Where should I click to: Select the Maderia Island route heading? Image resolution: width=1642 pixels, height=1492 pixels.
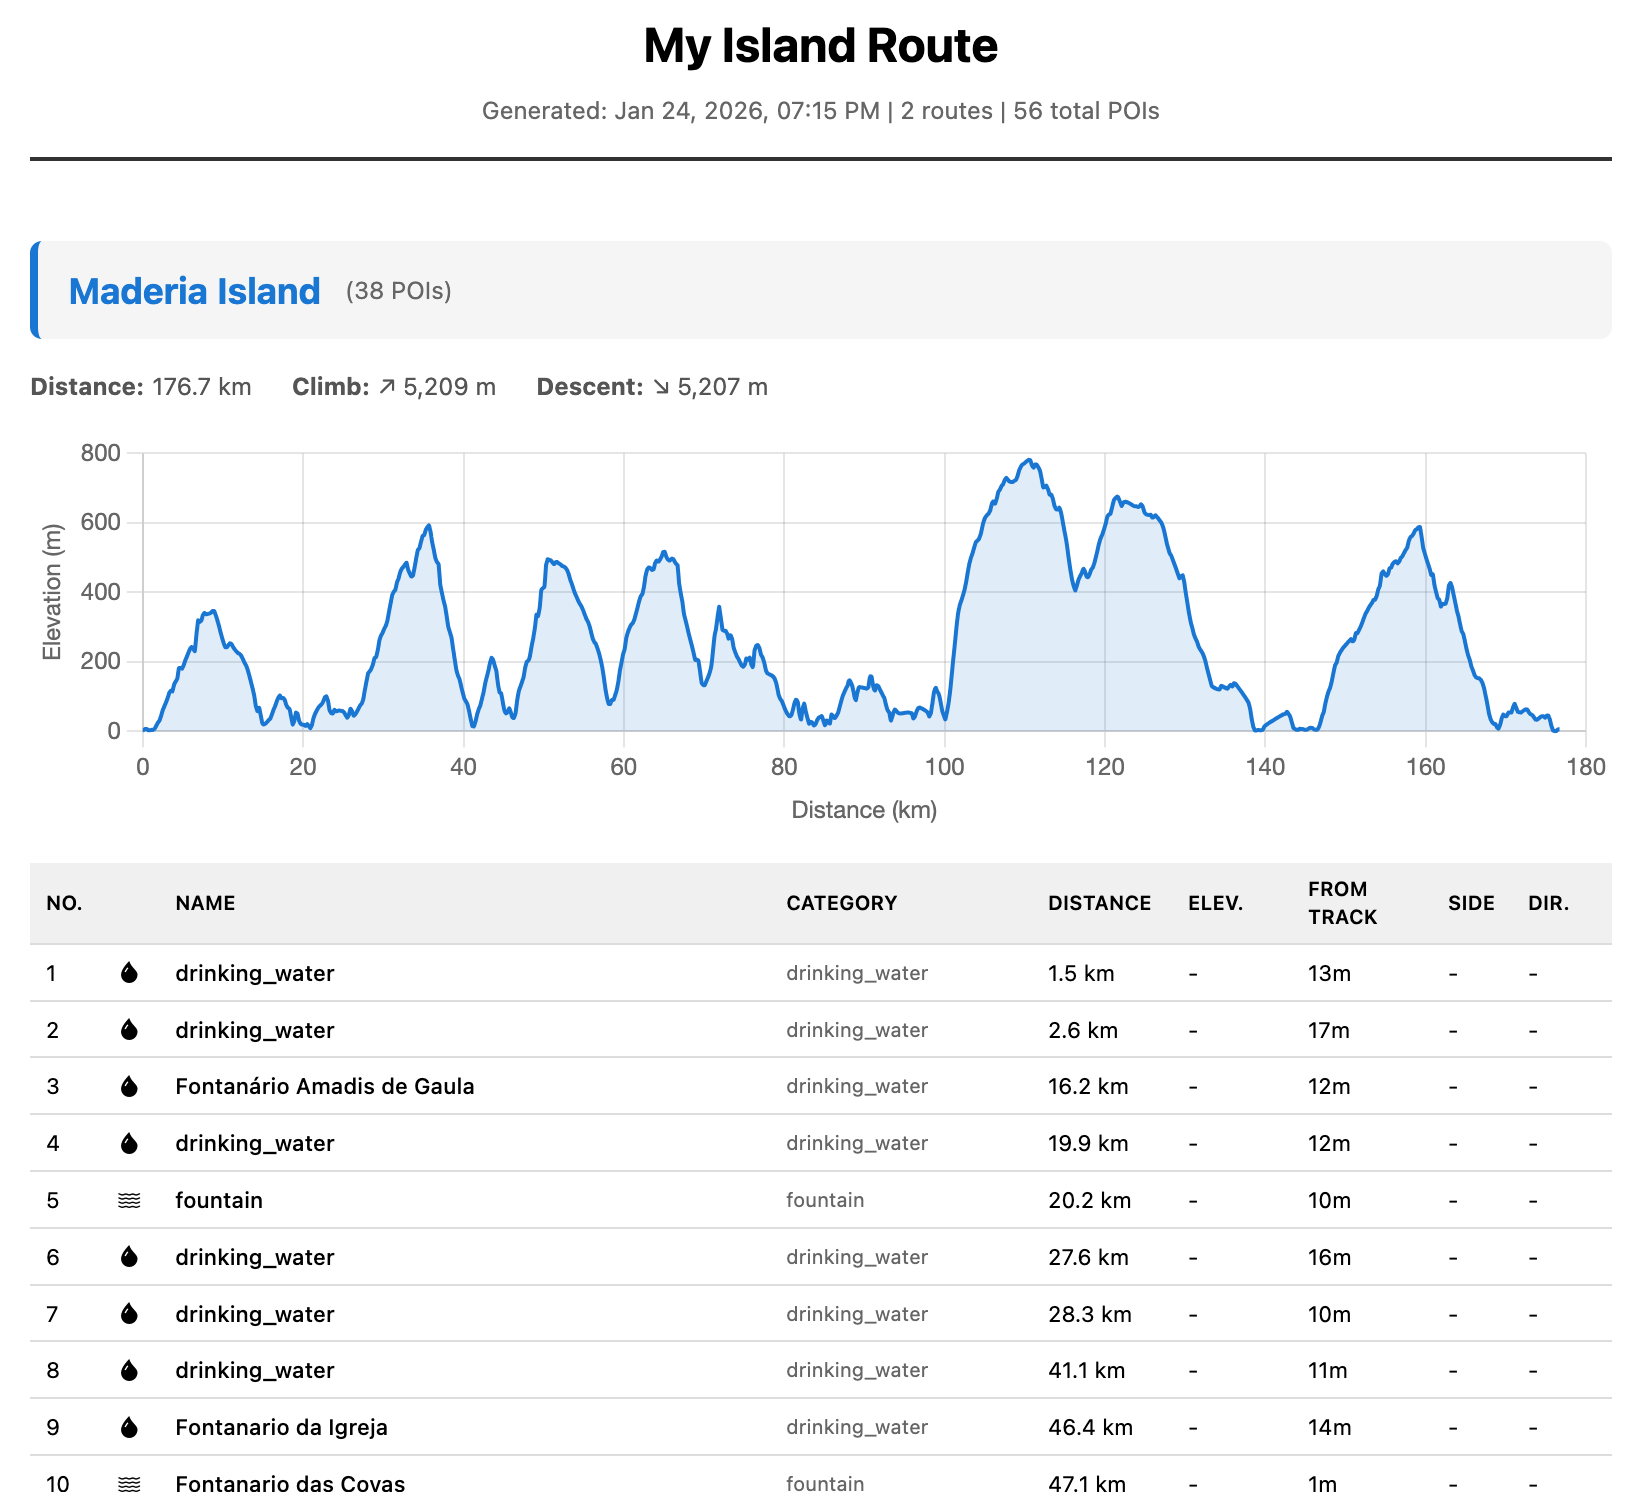pyautogui.click(x=194, y=291)
